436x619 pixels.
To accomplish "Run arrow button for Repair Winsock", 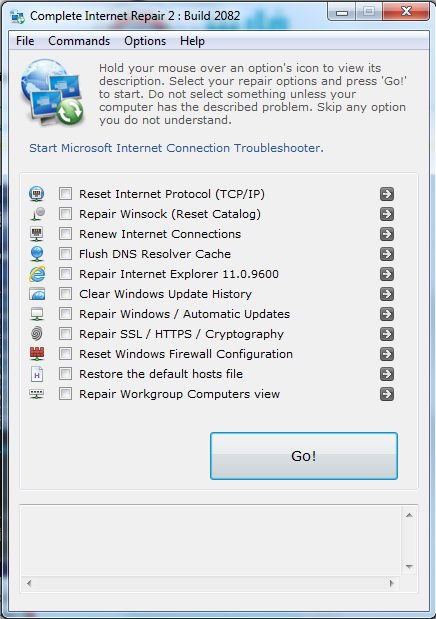I will [x=387, y=214].
